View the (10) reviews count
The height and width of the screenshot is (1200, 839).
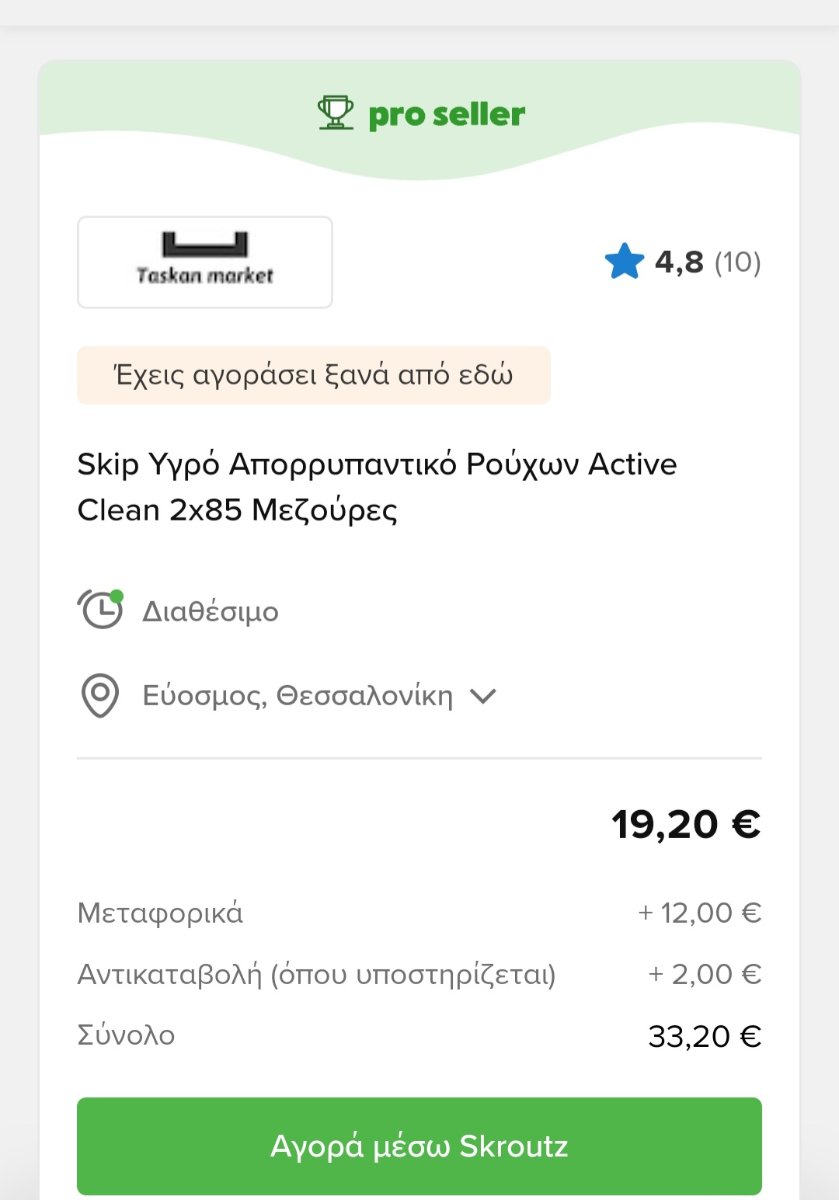[738, 263]
